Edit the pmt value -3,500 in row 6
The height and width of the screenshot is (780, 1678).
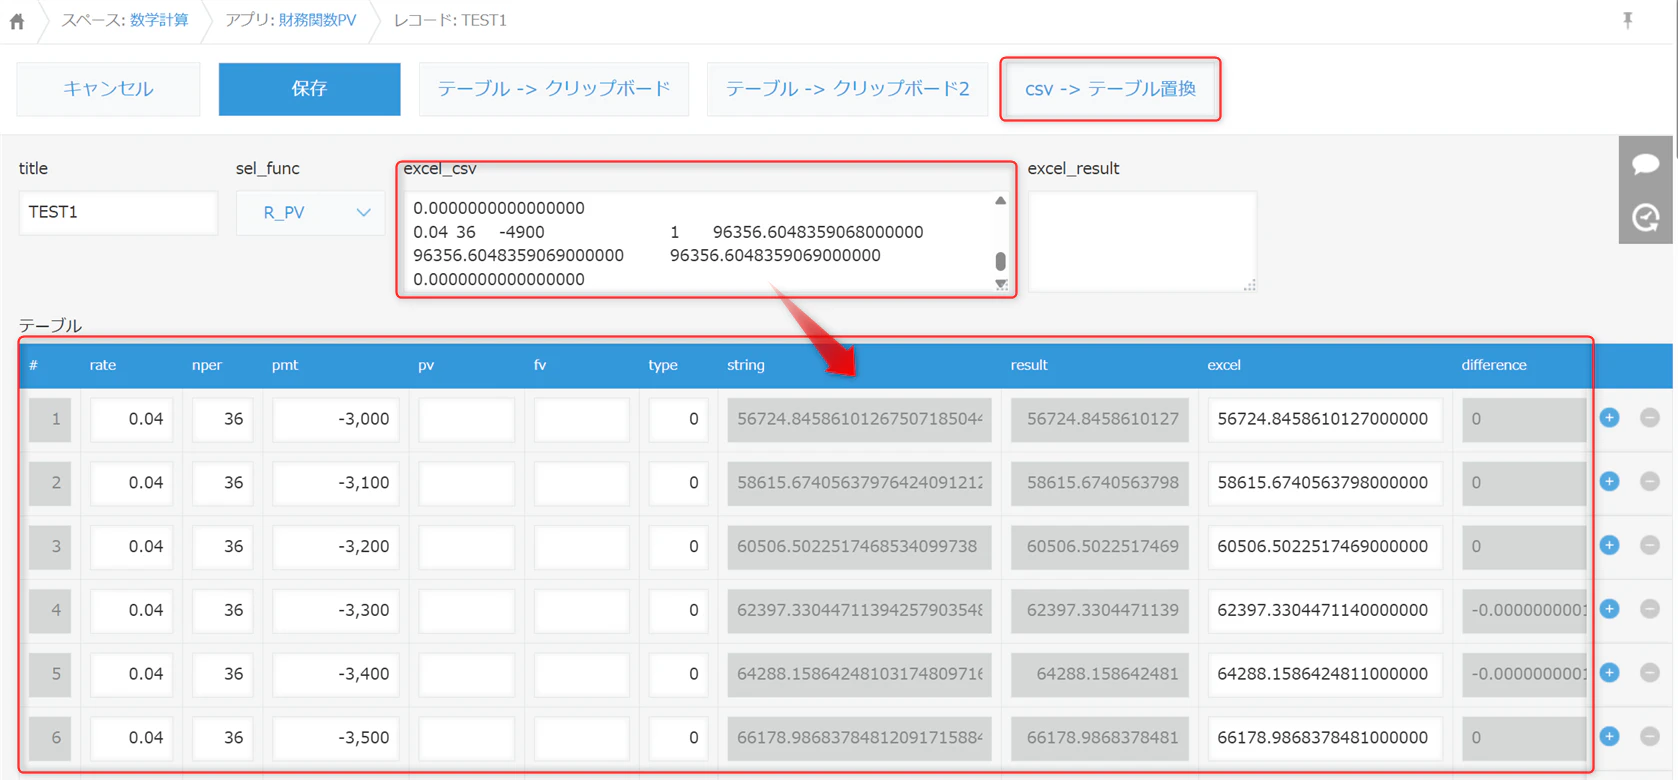pos(336,738)
